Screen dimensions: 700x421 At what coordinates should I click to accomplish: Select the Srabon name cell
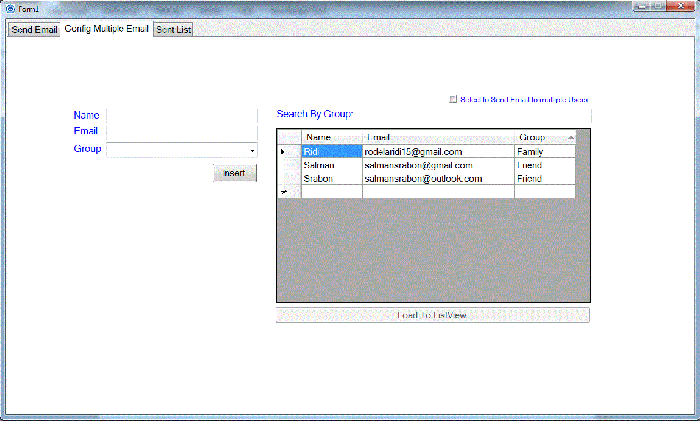pos(332,179)
